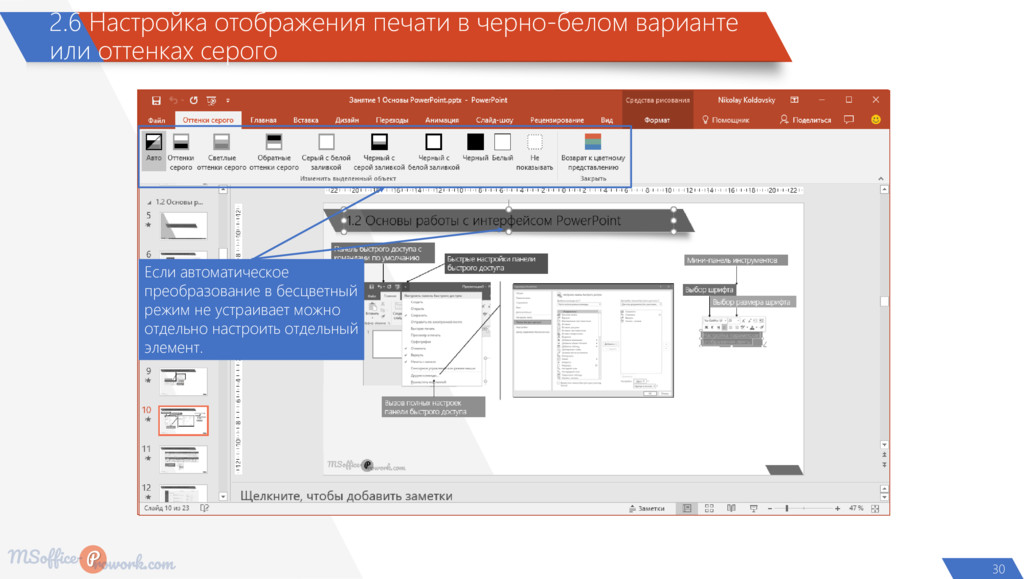The height and width of the screenshot is (579, 1024).
Task: Apply Оттенки серого to the selected object
Action: tap(181, 152)
